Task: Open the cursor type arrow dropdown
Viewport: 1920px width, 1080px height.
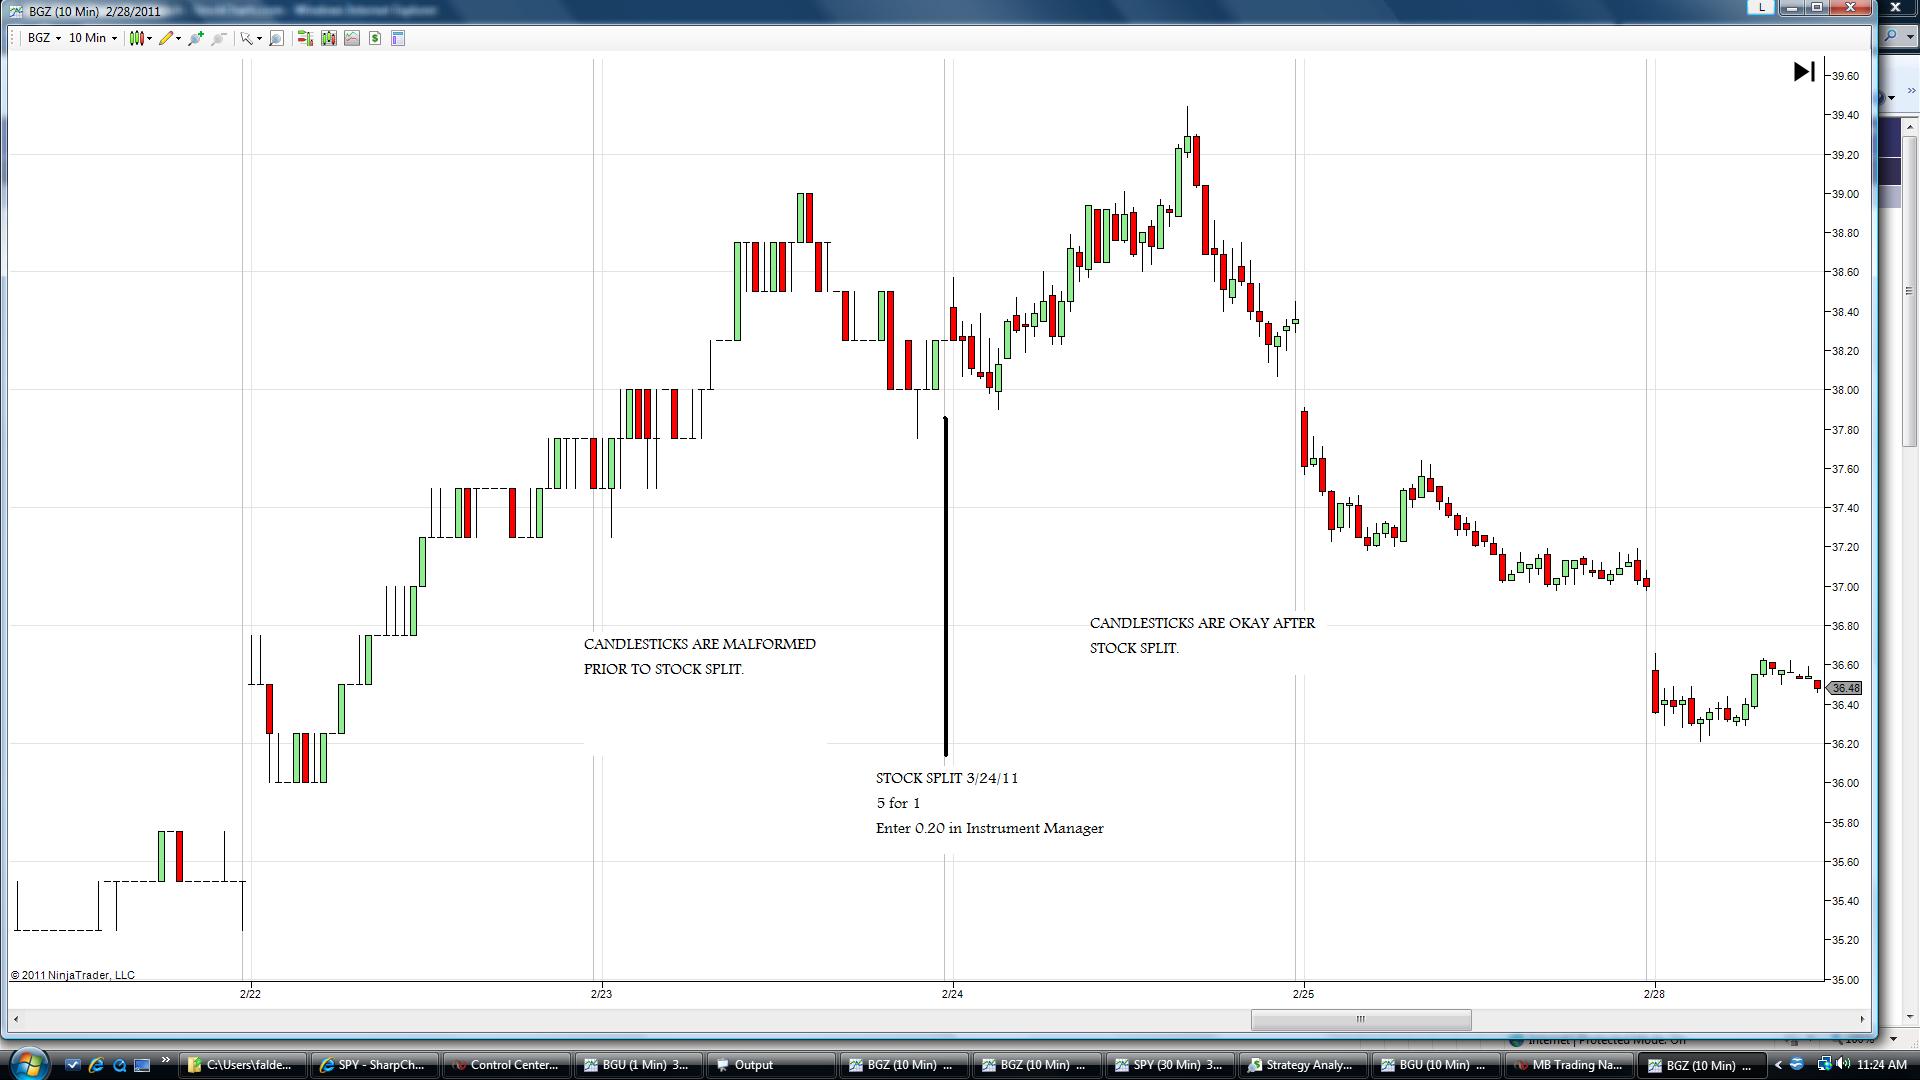Action: point(251,38)
